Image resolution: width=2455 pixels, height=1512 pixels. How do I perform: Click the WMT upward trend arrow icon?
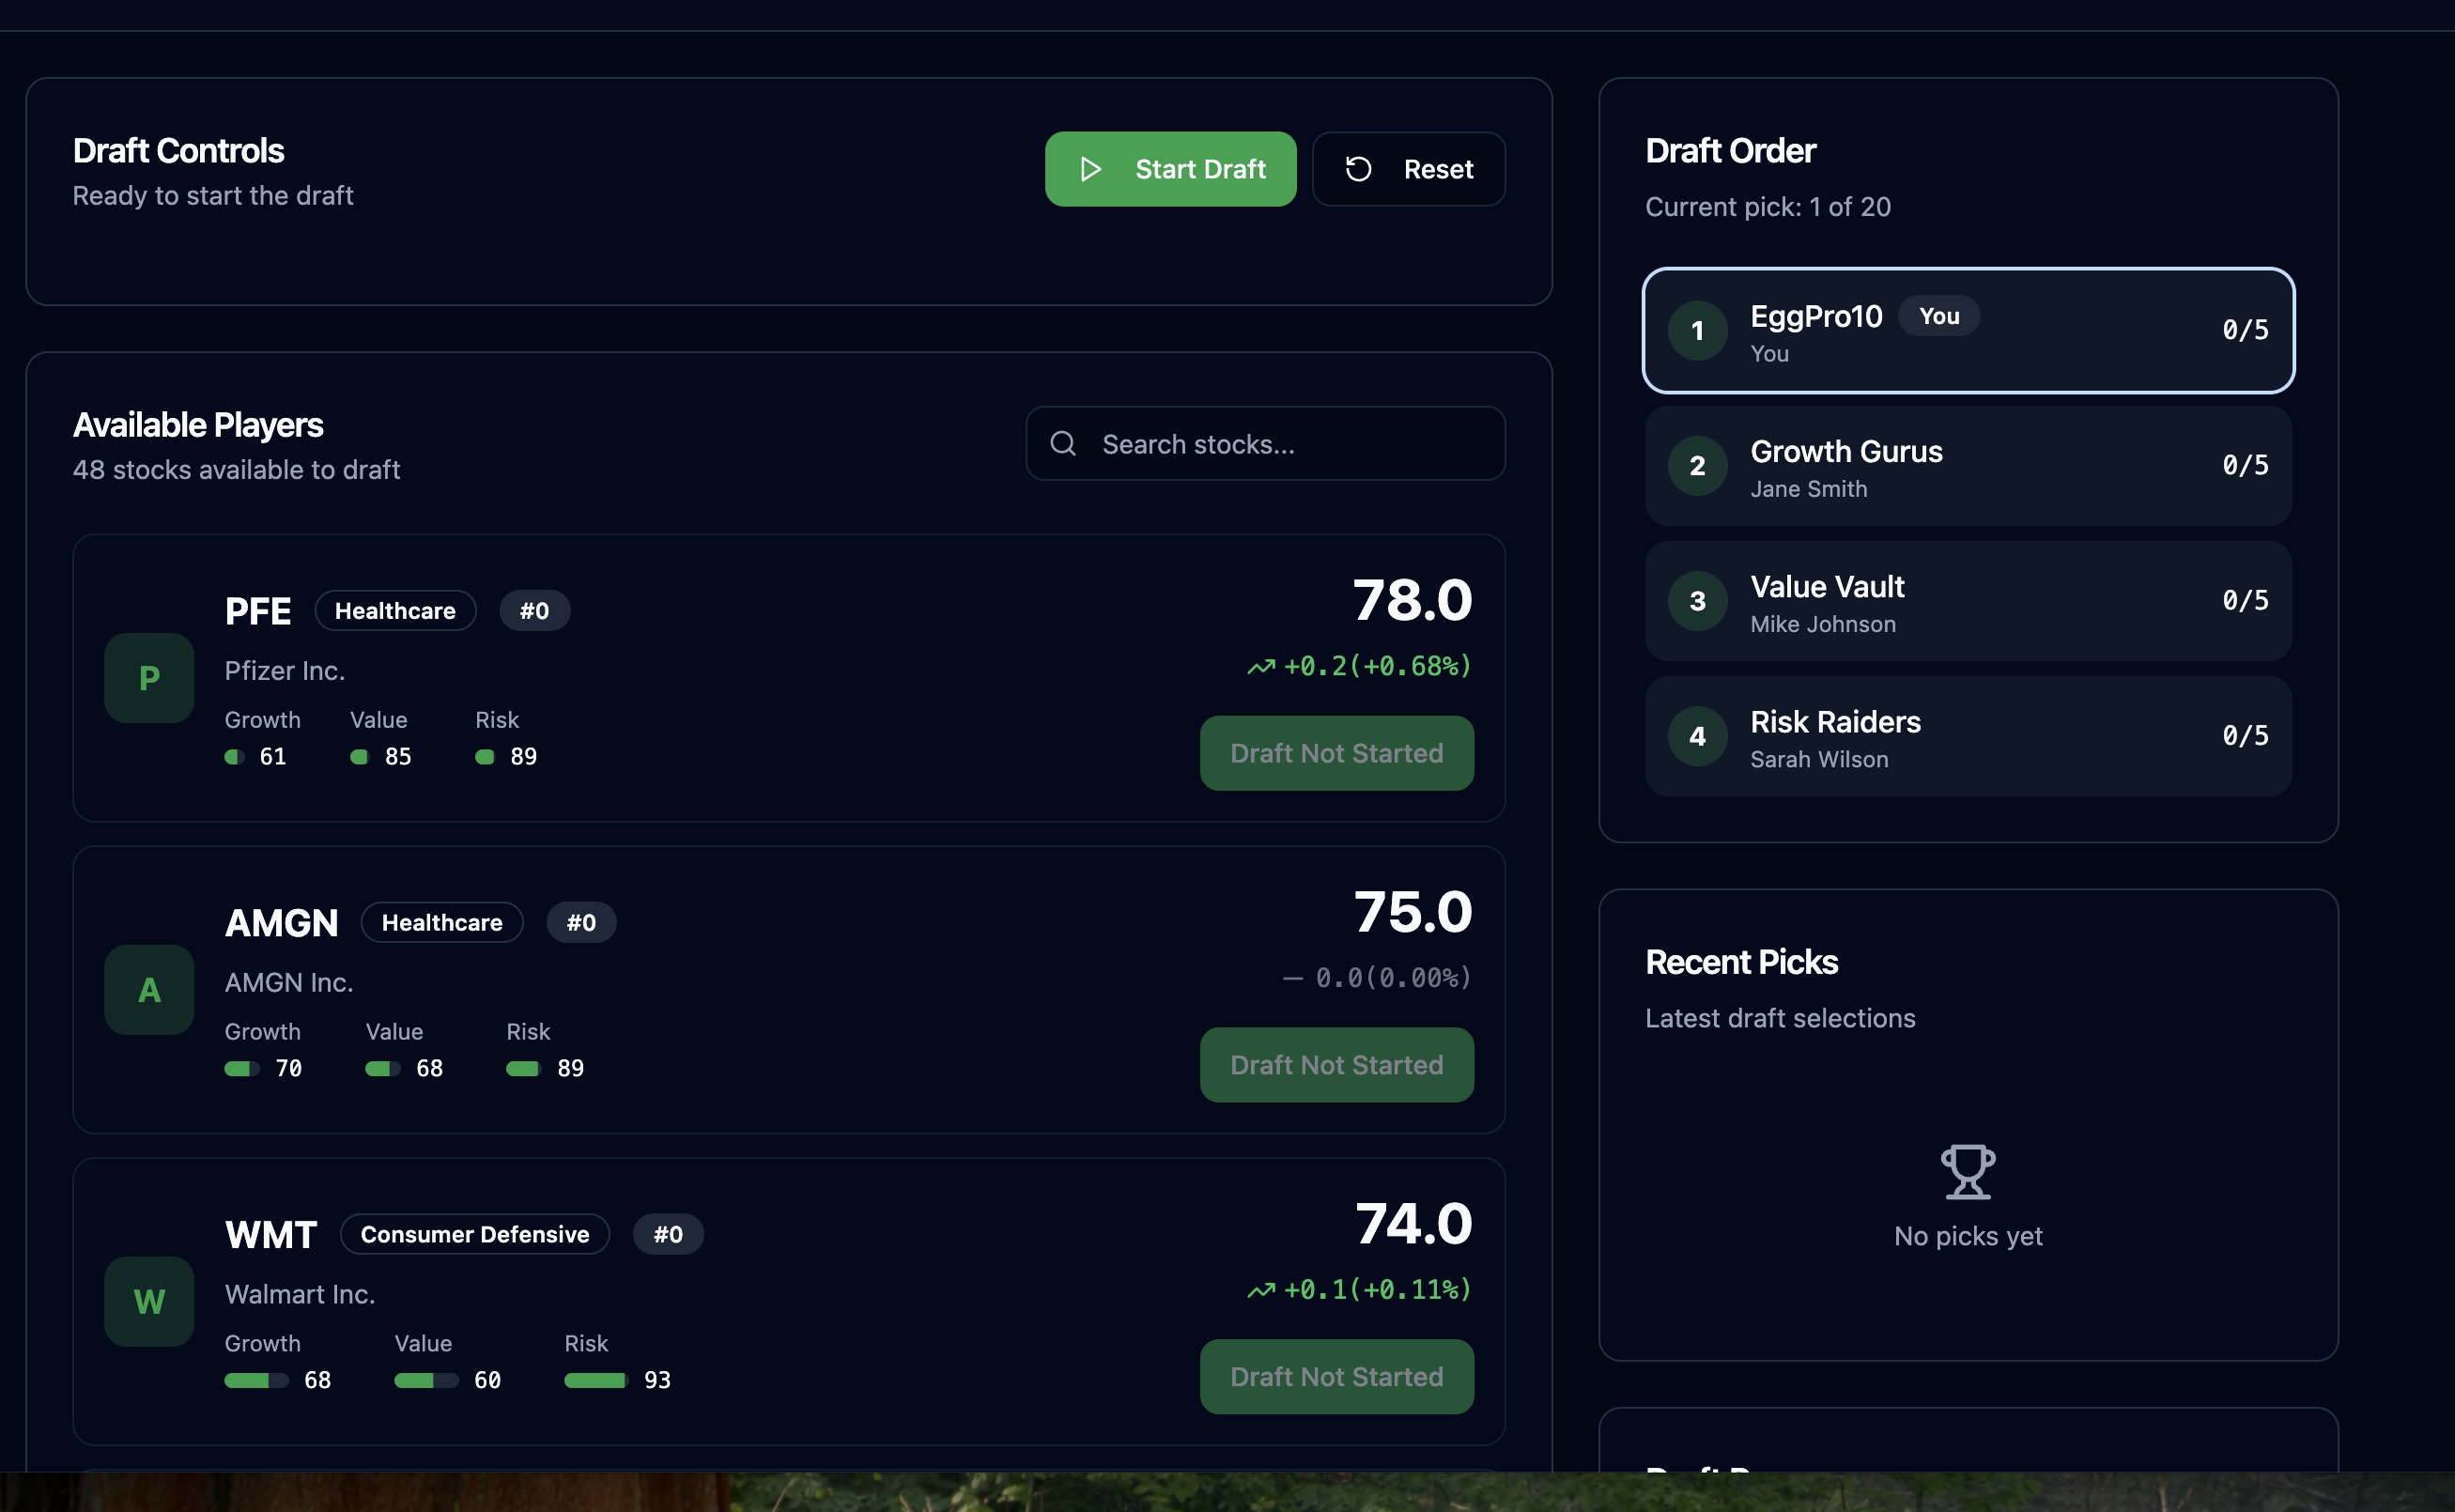click(1261, 1290)
